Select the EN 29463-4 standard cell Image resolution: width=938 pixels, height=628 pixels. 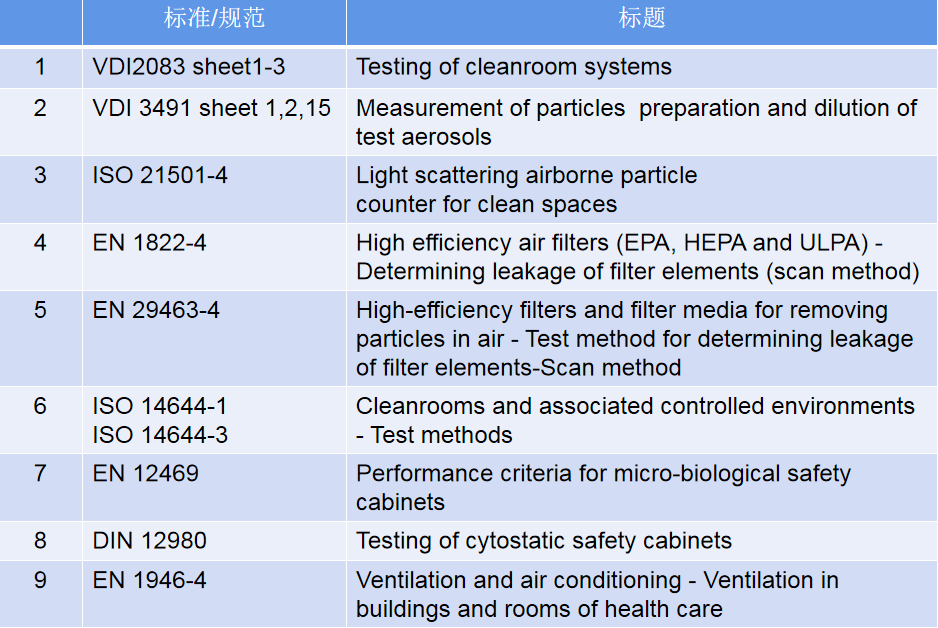(156, 310)
